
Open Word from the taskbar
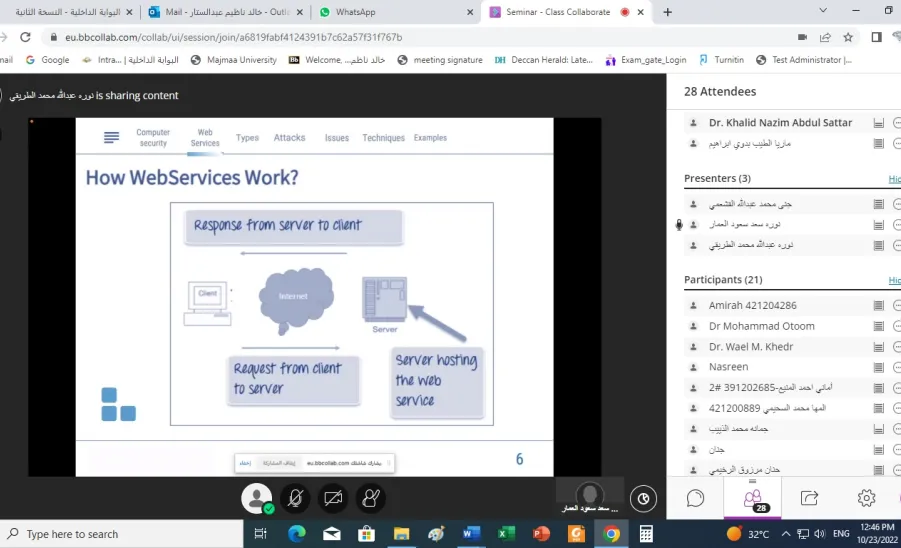pyautogui.click(x=471, y=534)
